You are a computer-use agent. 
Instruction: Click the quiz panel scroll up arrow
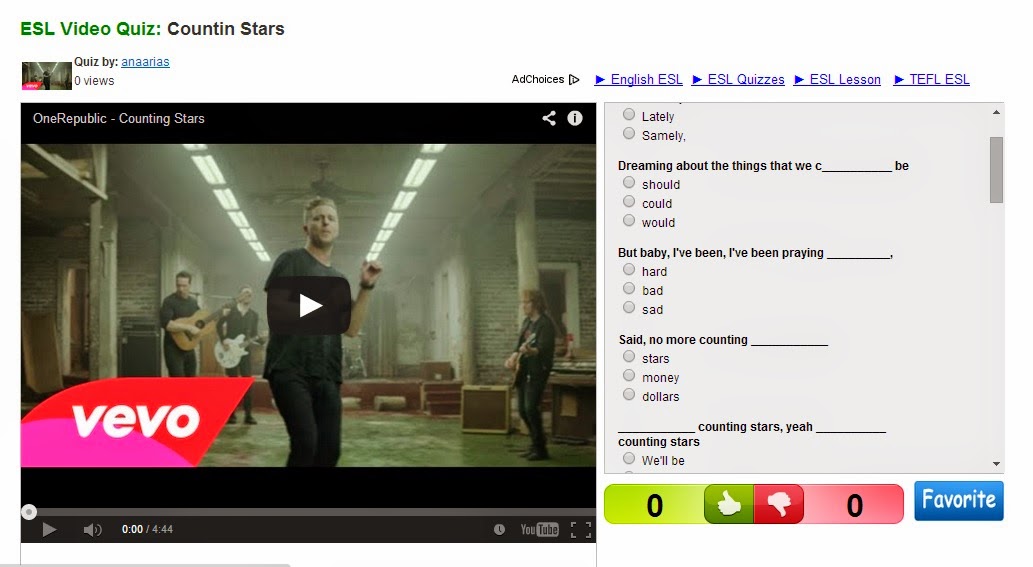click(x=996, y=113)
